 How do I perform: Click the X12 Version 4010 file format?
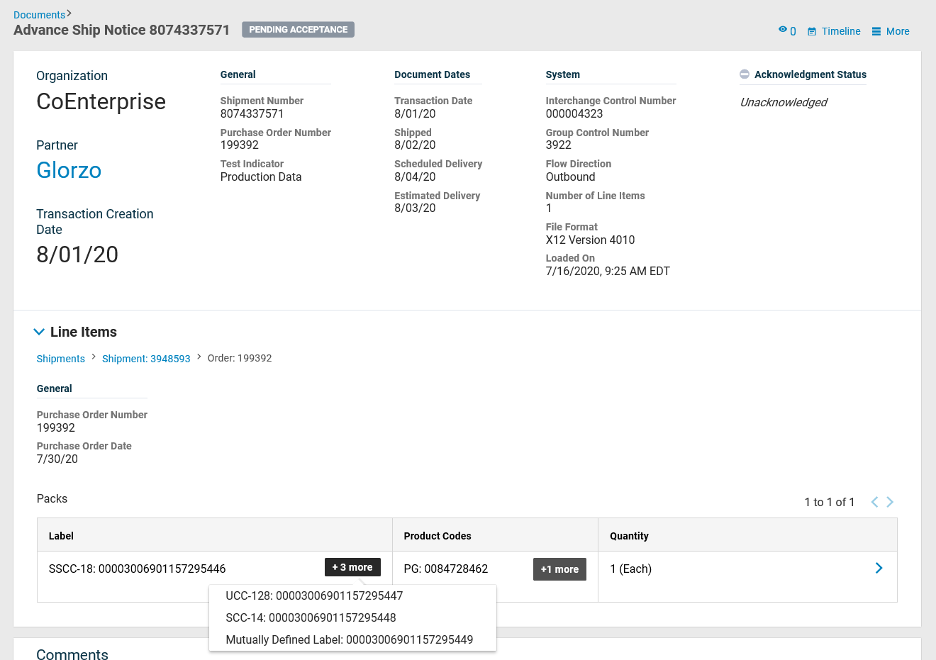[590, 240]
